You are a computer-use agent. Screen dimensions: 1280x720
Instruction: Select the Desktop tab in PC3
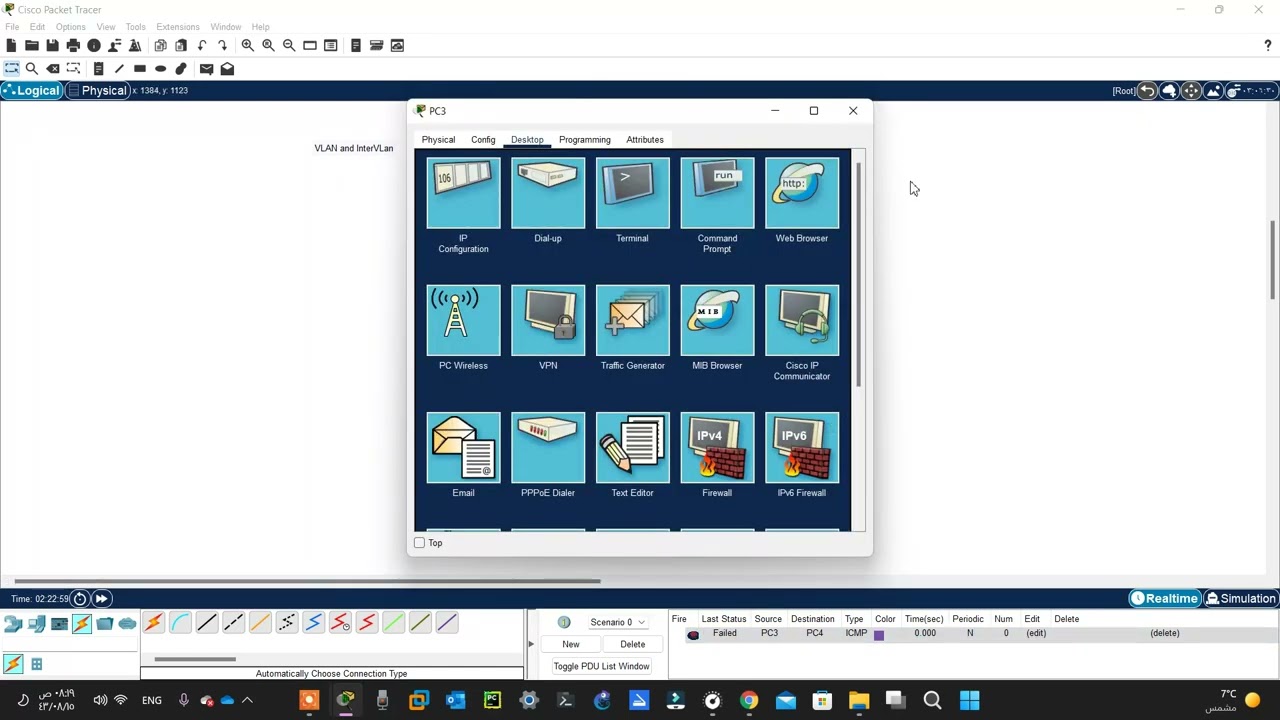tap(527, 140)
